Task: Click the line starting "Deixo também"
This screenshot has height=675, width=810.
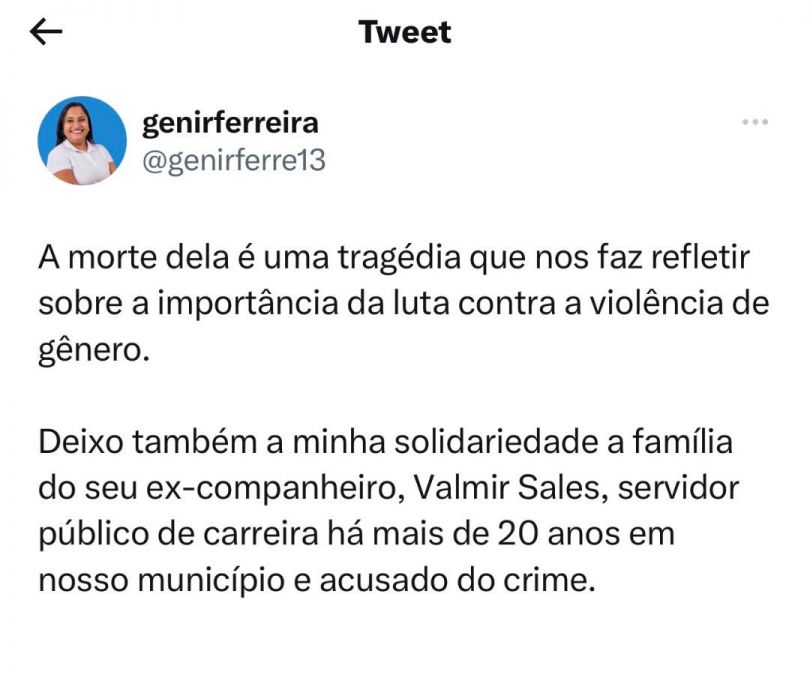Action: [x=385, y=442]
